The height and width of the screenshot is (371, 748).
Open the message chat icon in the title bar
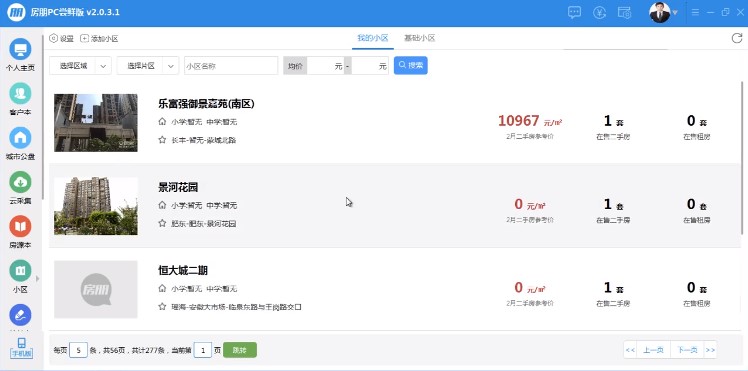(574, 13)
